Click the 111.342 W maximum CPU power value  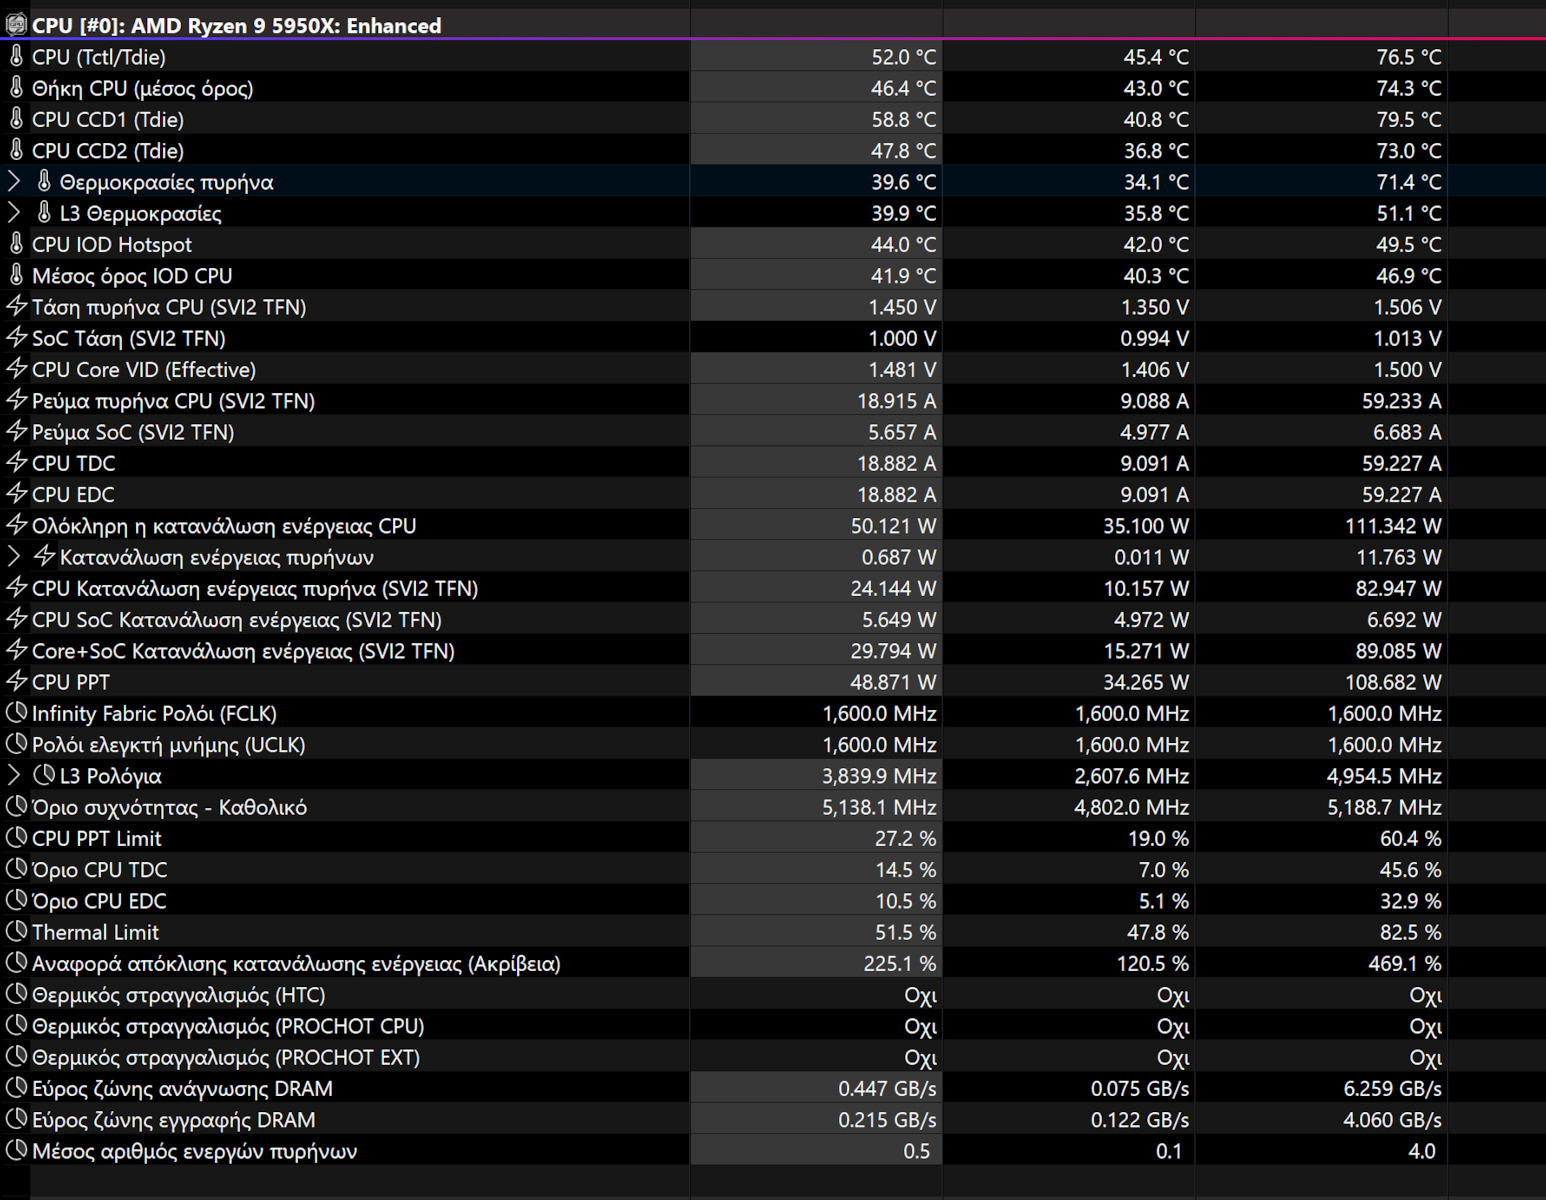coord(1392,526)
